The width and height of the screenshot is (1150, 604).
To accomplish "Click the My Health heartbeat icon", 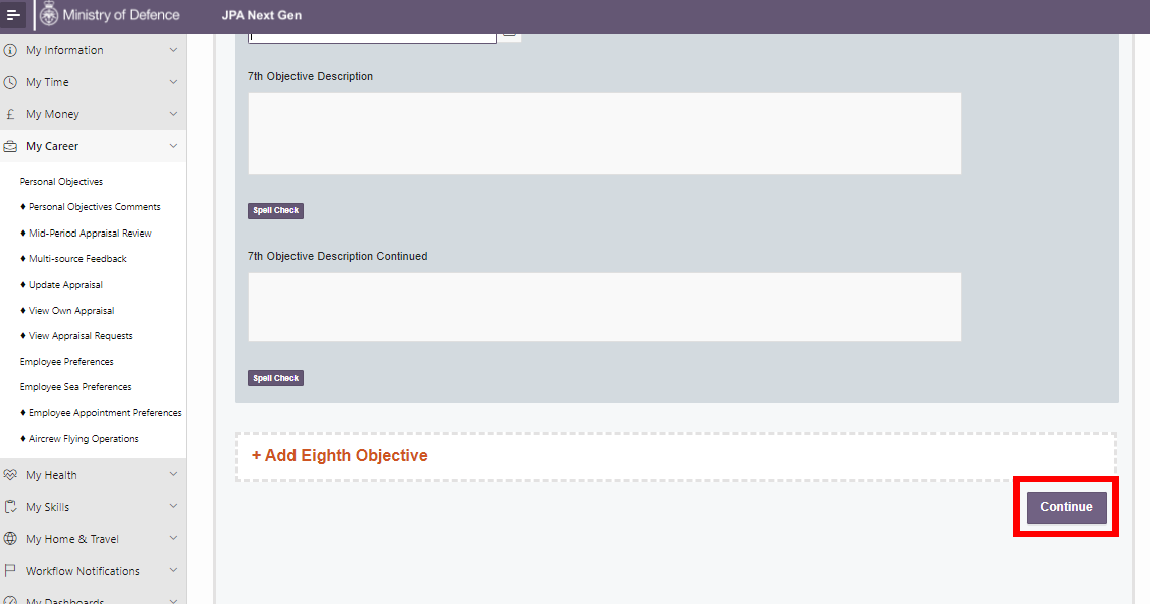I will tap(10, 475).
